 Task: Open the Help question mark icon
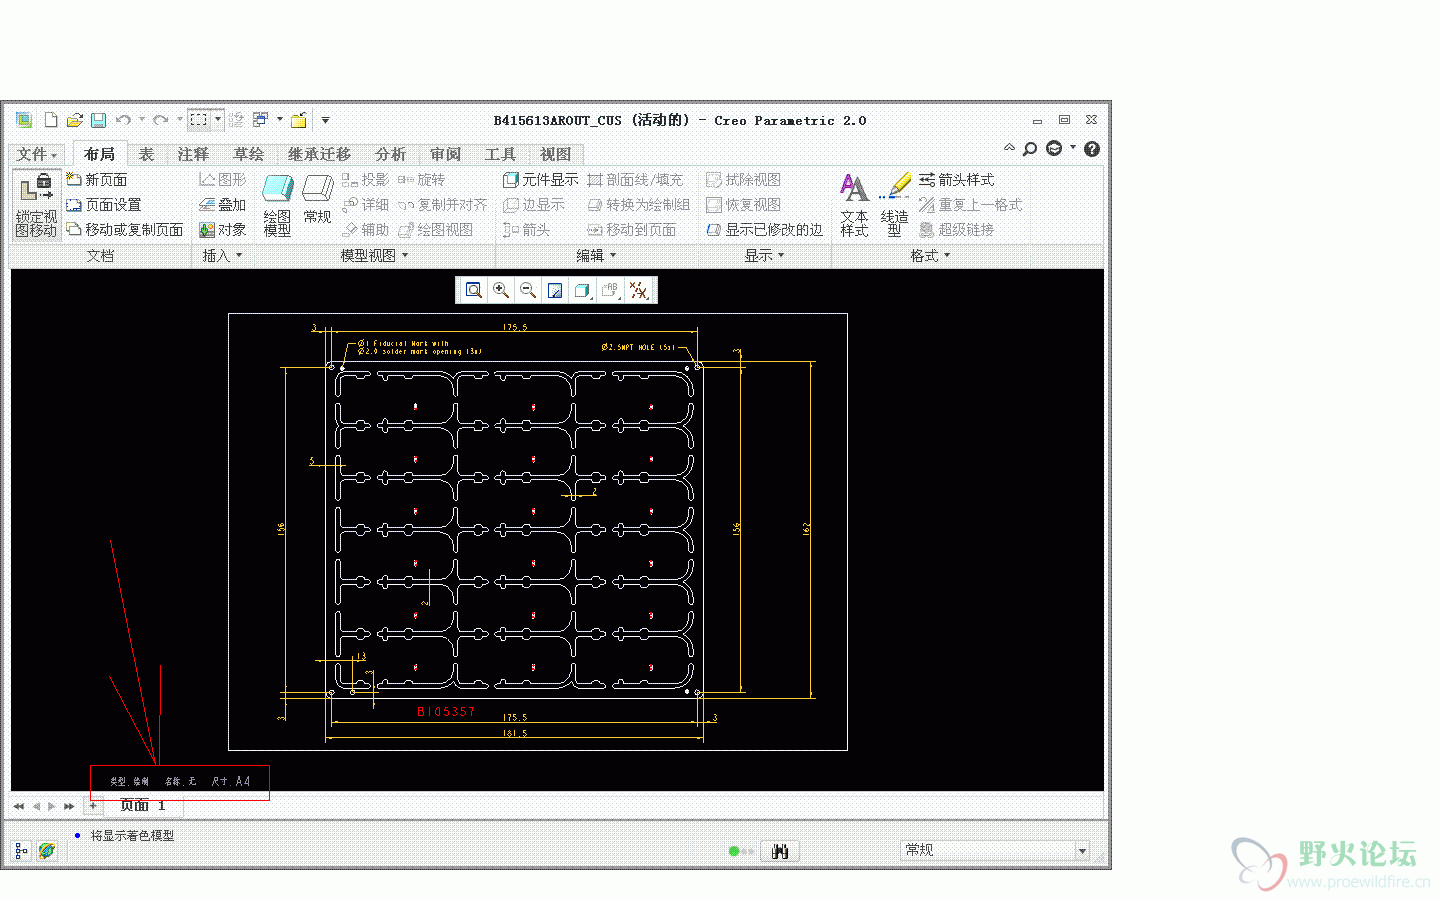click(1092, 149)
